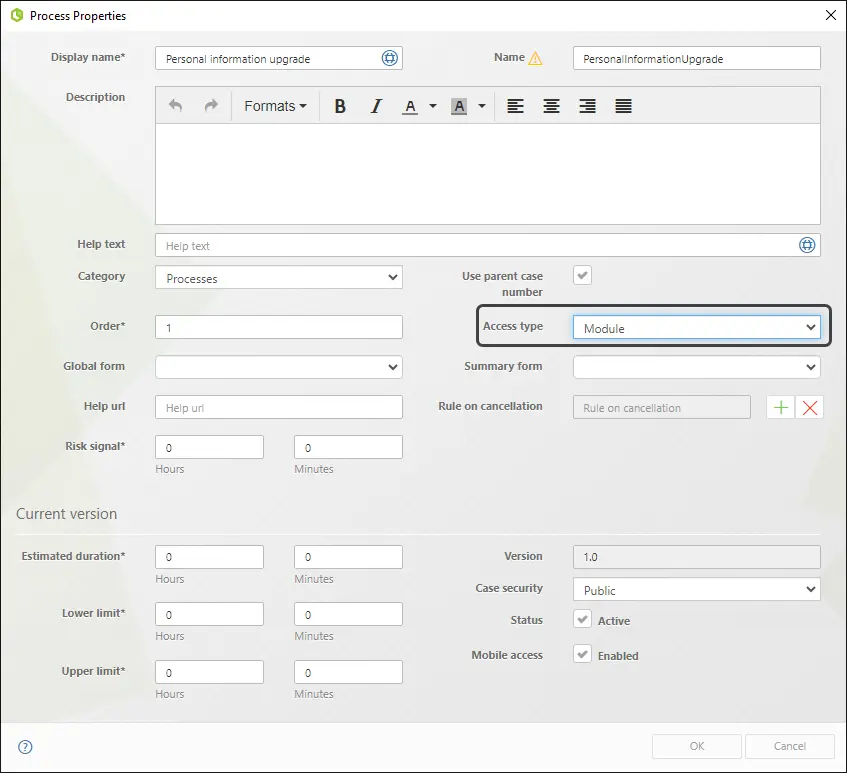The width and height of the screenshot is (847, 773).
Task: Add a rule on cancellation with green plus
Action: click(781, 407)
